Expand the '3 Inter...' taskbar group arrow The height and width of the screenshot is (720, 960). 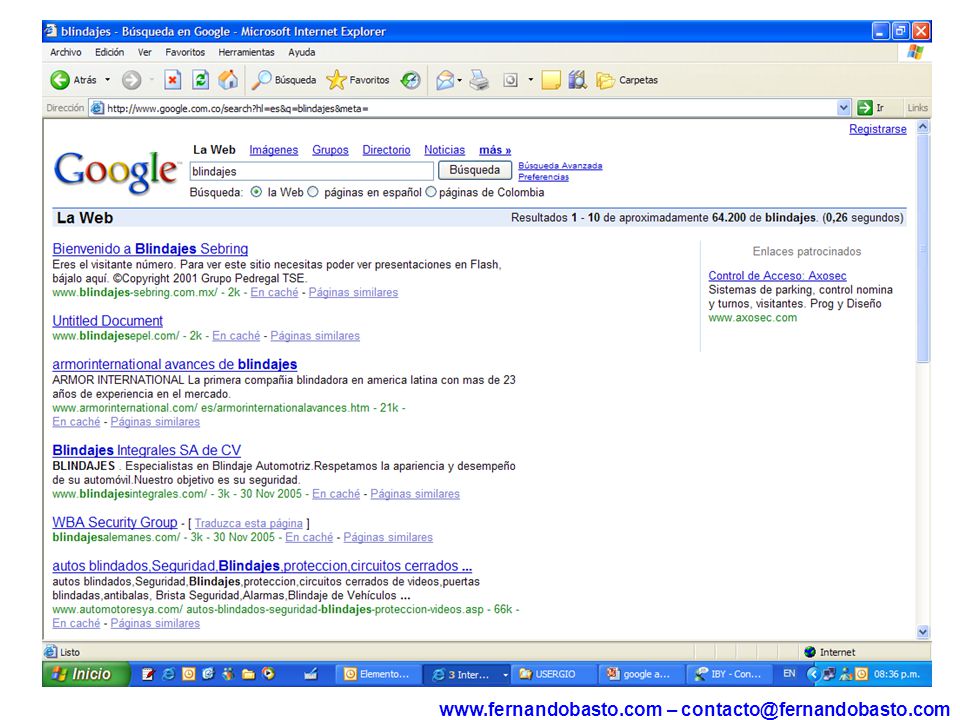point(505,674)
